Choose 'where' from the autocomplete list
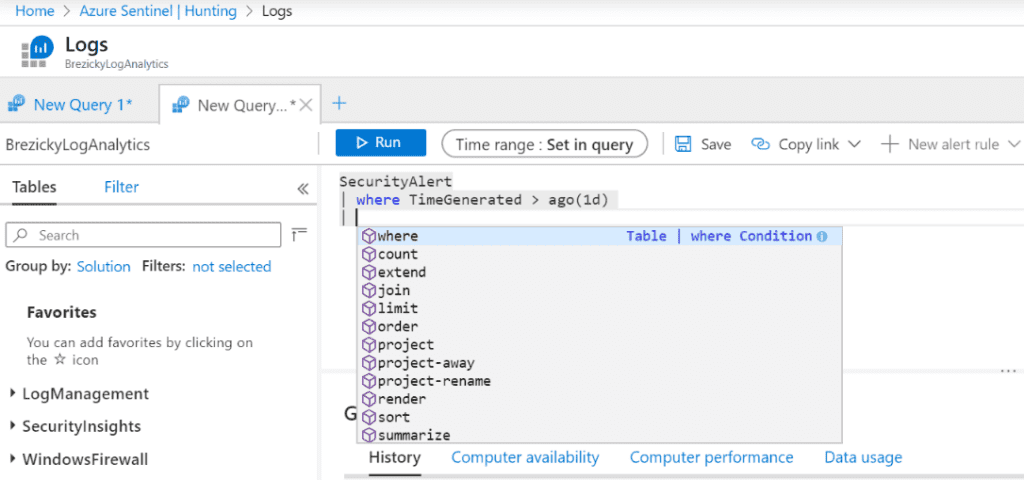Image resolution: width=1024 pixels, height=480 pixels. pos(600,236)
